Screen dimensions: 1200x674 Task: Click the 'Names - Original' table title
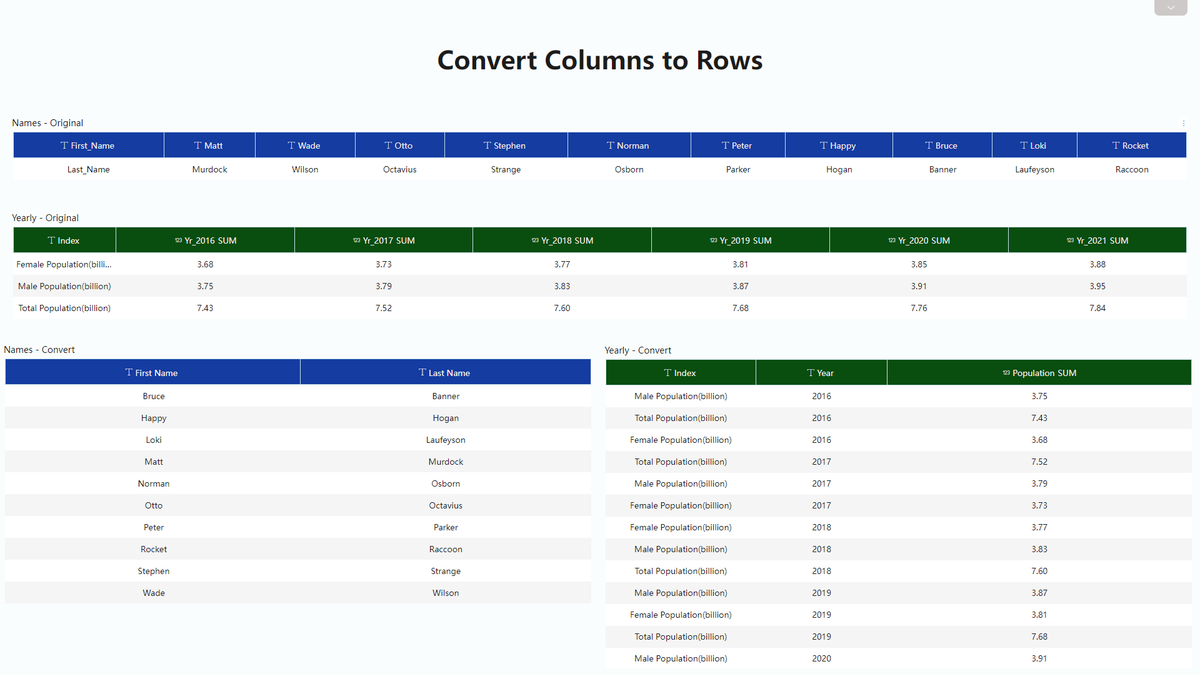pyautogui.click(x=48, y=123)
